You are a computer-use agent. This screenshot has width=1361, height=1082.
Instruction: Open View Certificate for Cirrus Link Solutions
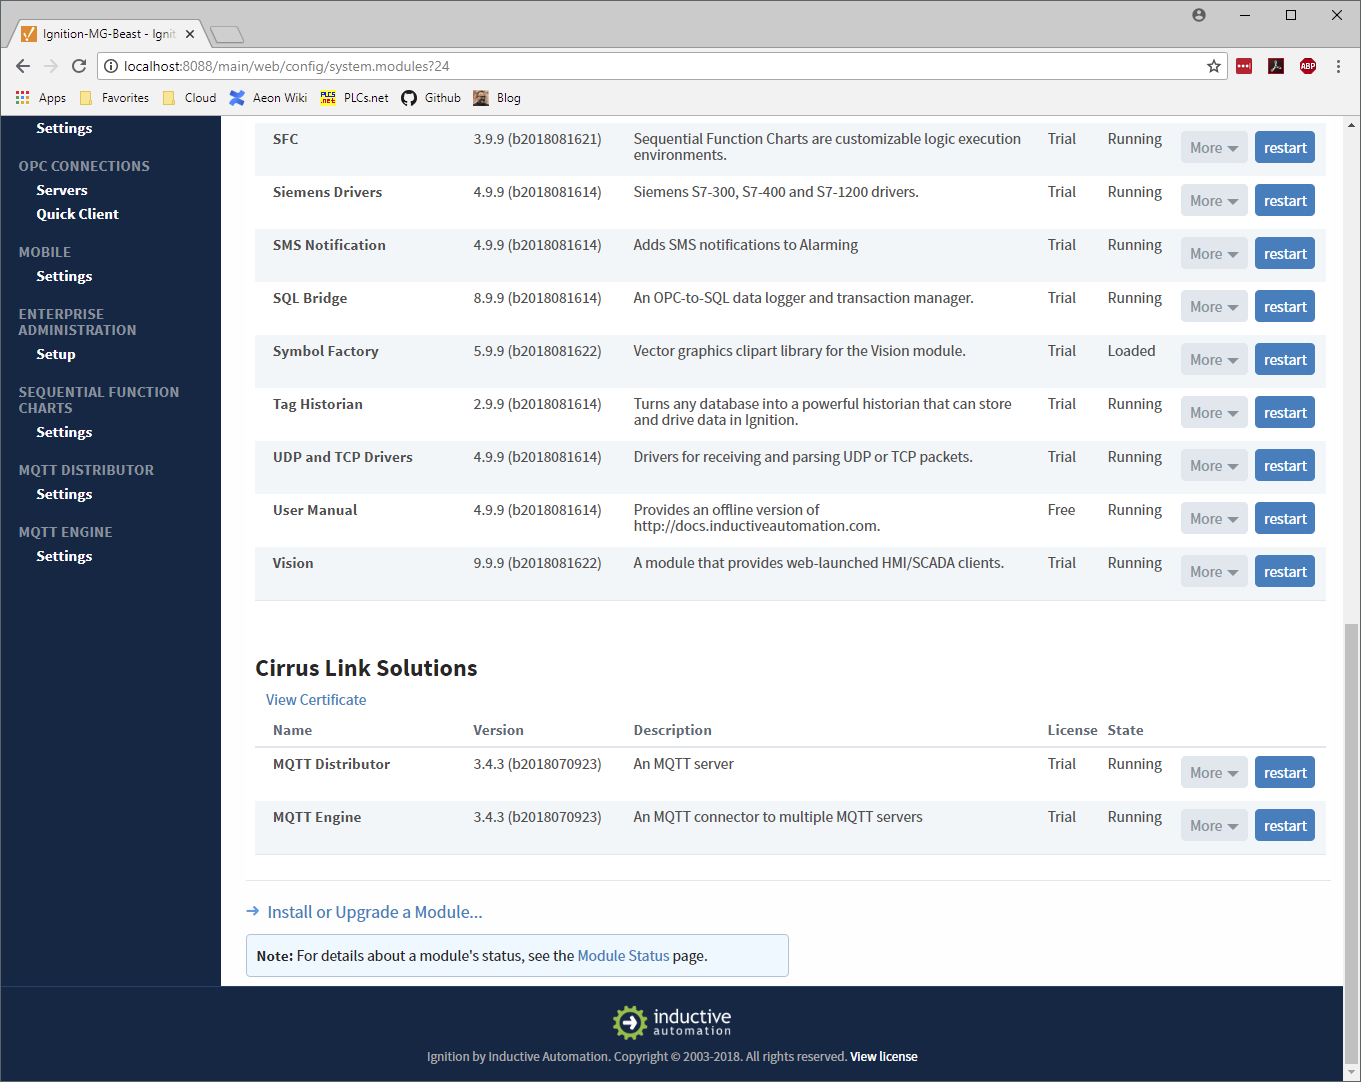(x=316, y=700)
